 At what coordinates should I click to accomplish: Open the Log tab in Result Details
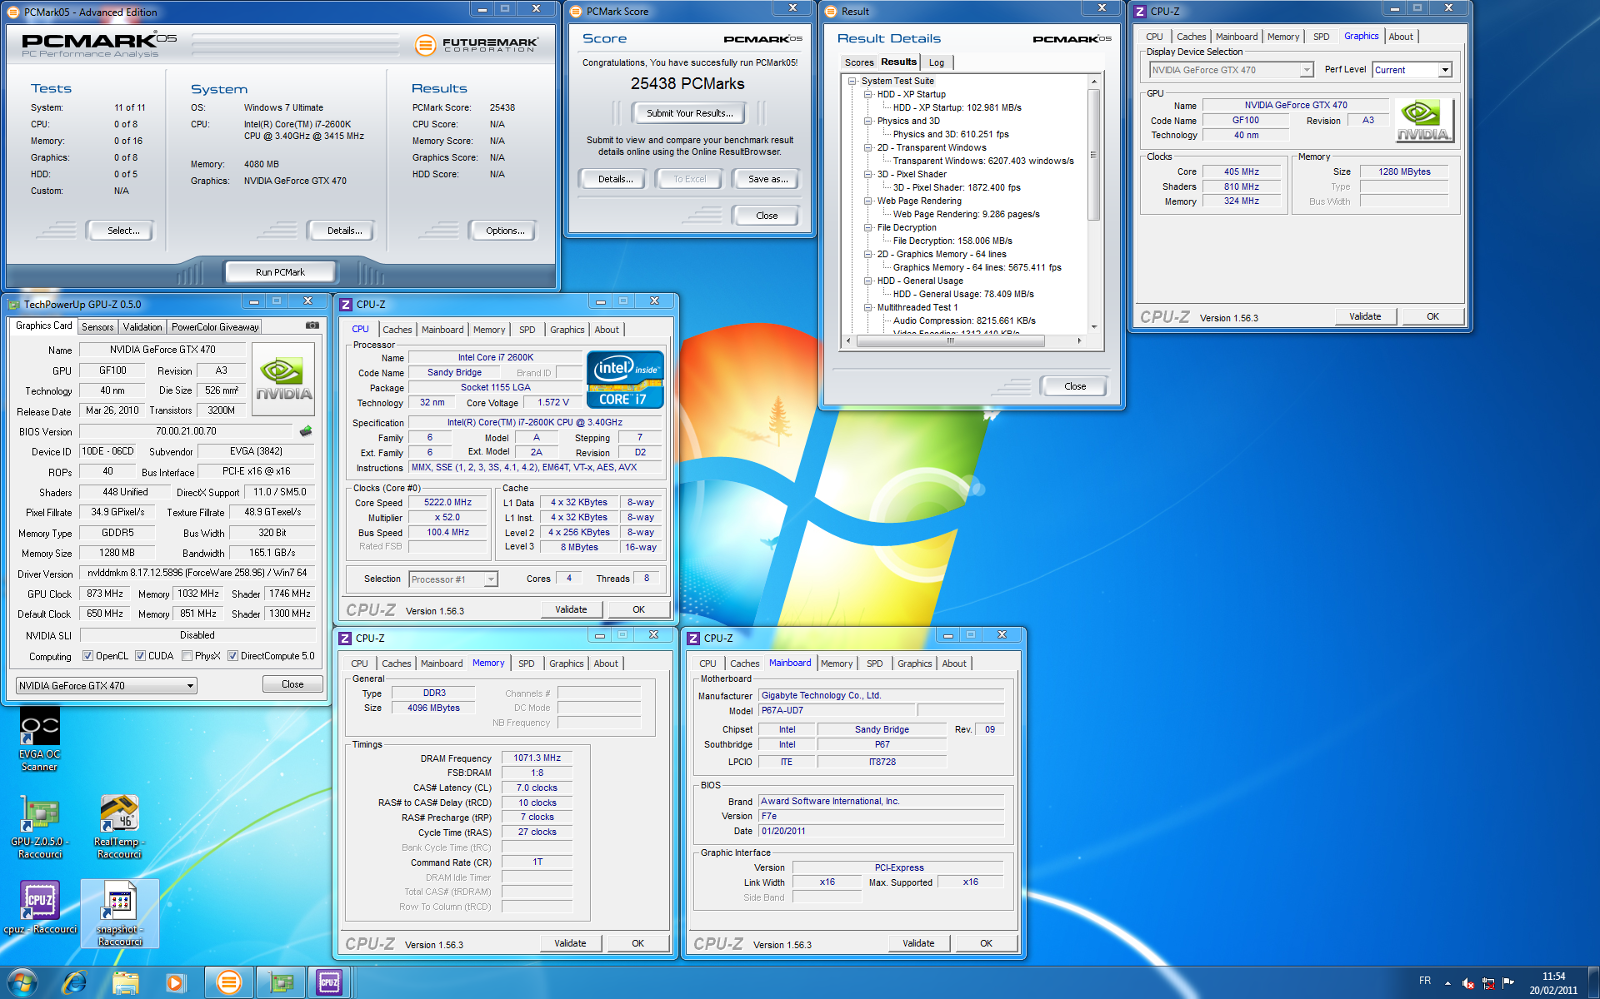[x=937, y=62]
